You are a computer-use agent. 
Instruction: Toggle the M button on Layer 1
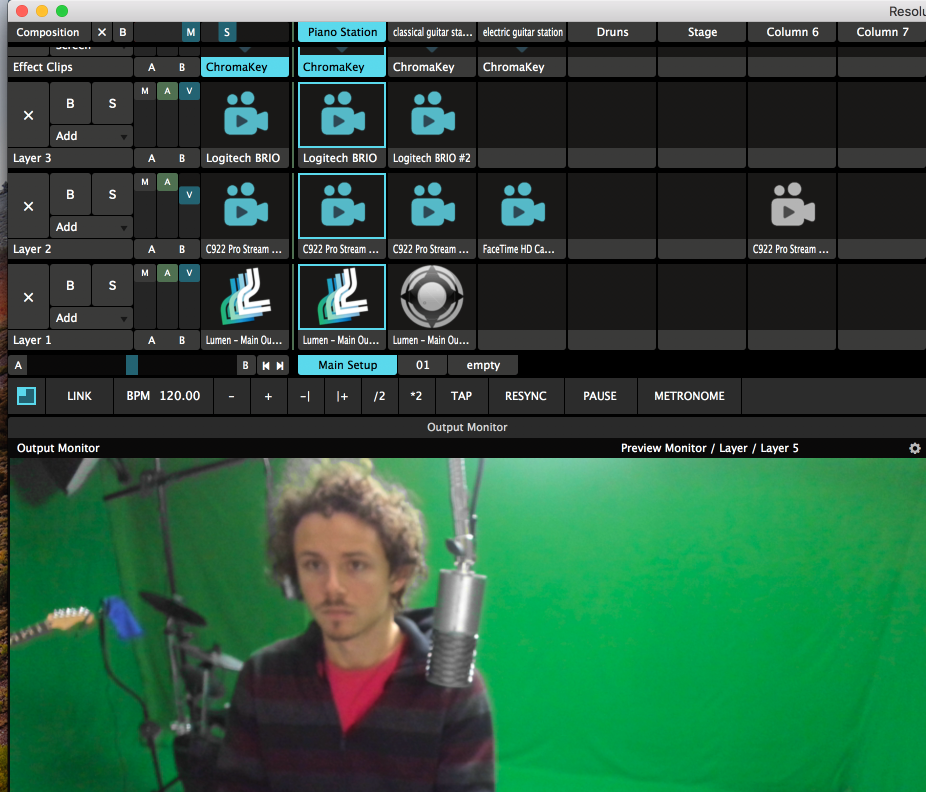click(x=145, y=273)
